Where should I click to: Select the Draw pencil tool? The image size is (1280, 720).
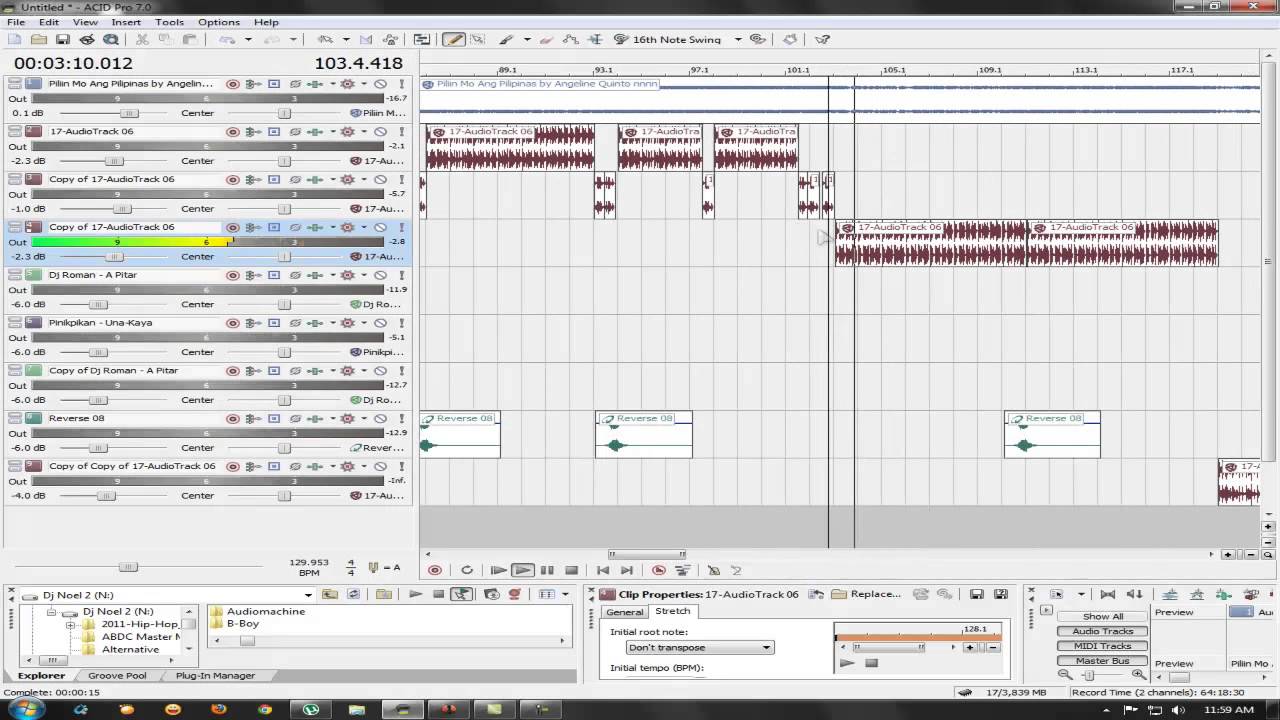pyautogui.click(x=453, y=40)
